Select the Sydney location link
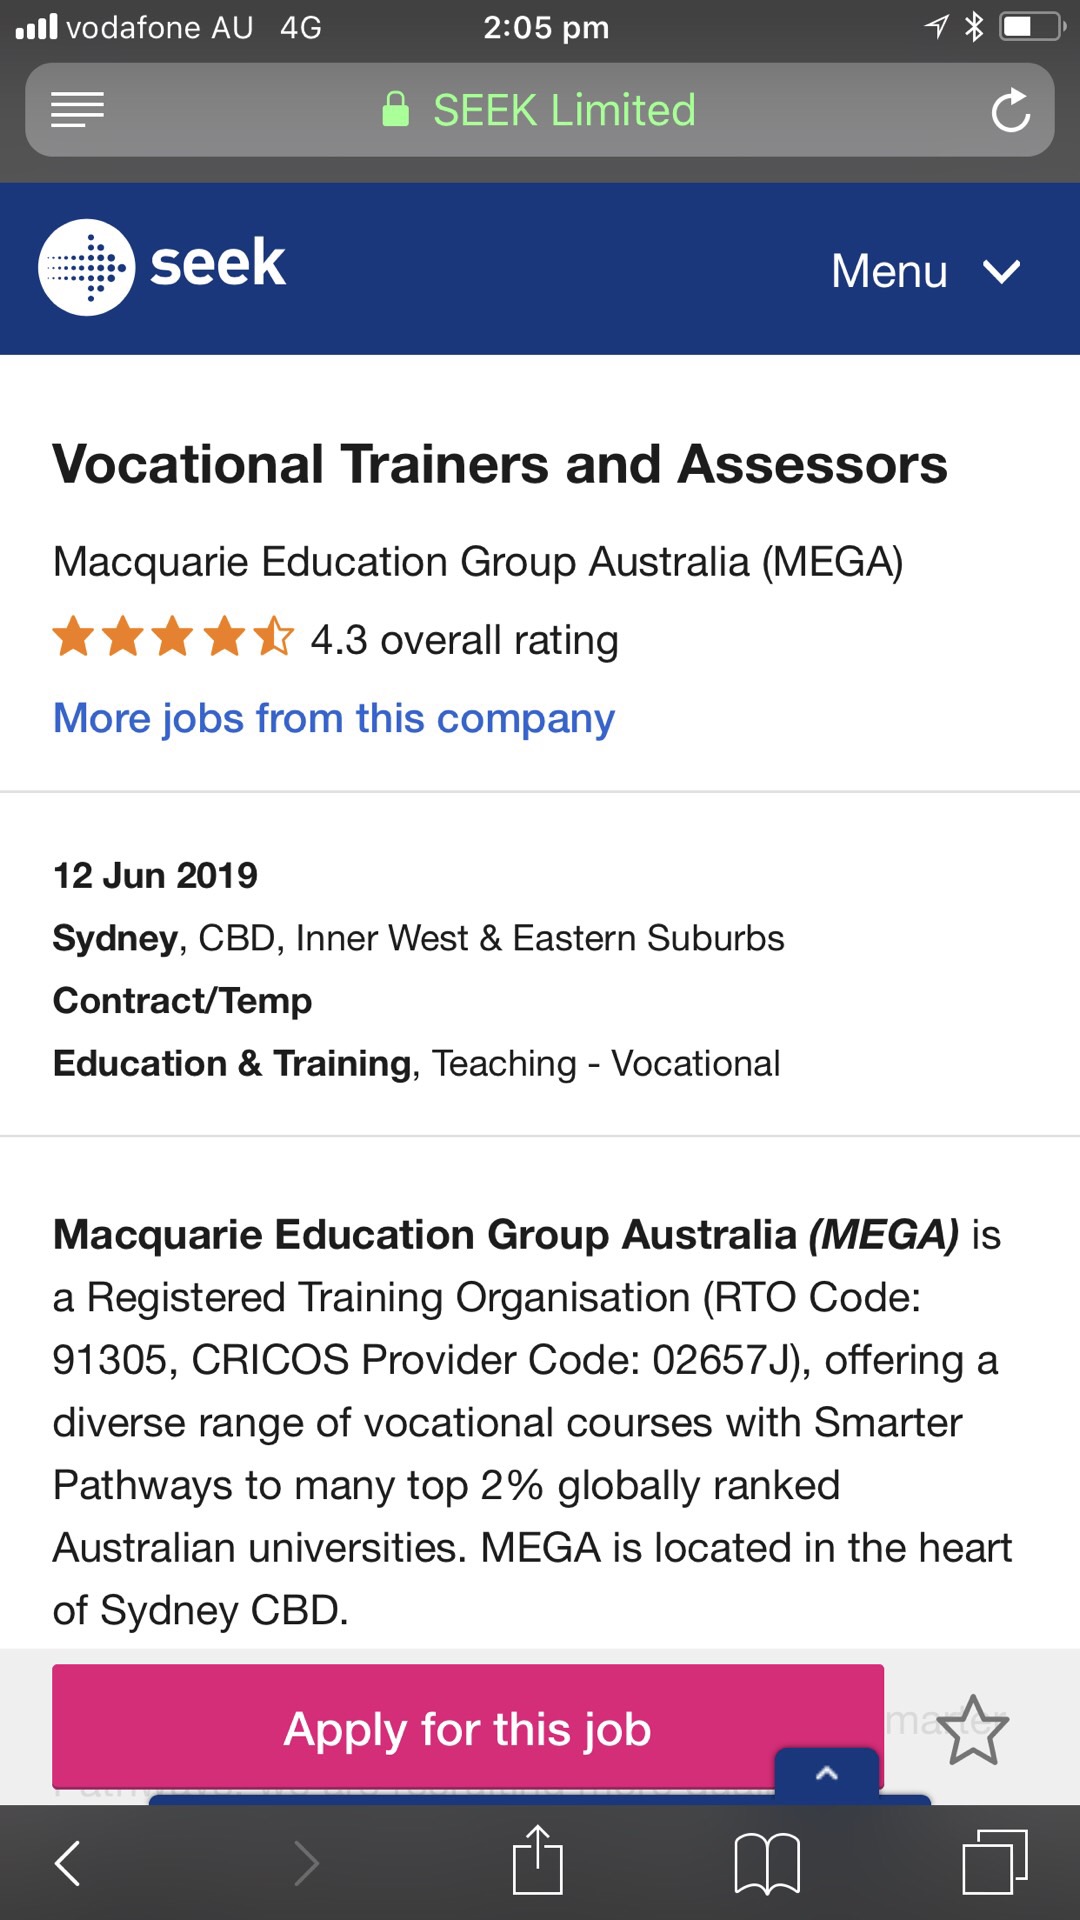The image size is (1080, 1920). 115,938
